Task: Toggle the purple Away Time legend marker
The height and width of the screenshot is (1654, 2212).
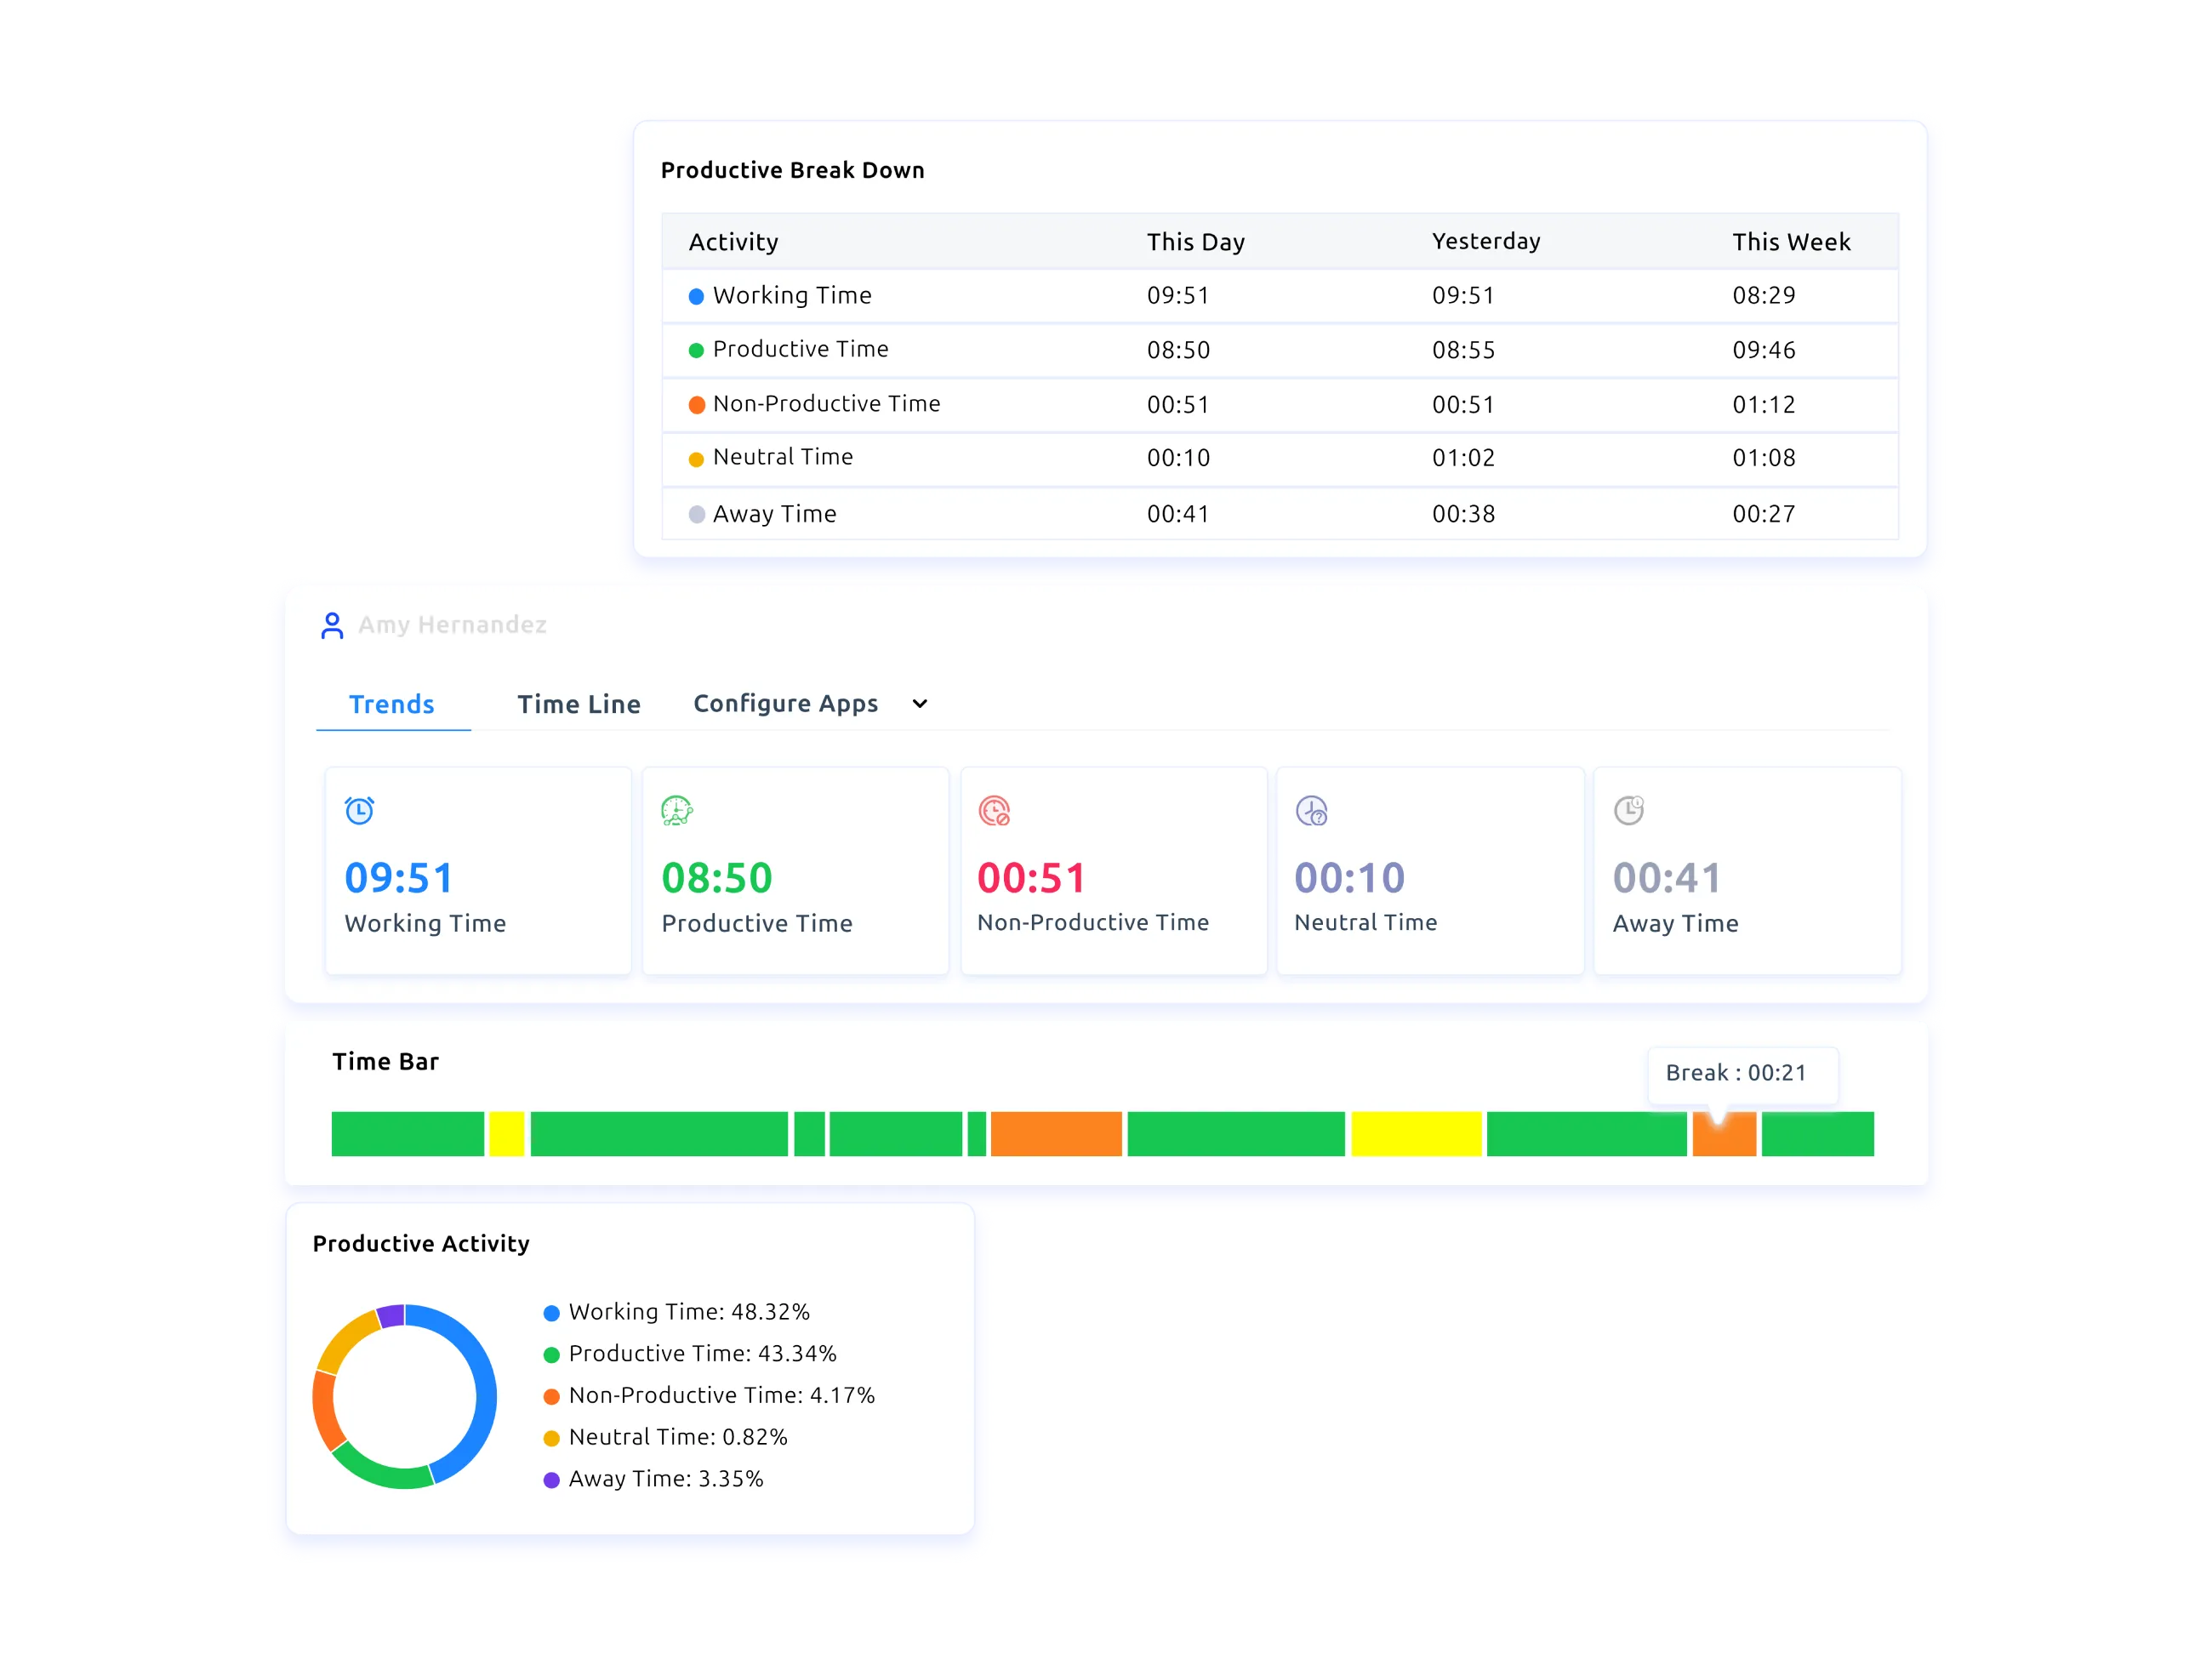Action: [x=551, y=1479]
